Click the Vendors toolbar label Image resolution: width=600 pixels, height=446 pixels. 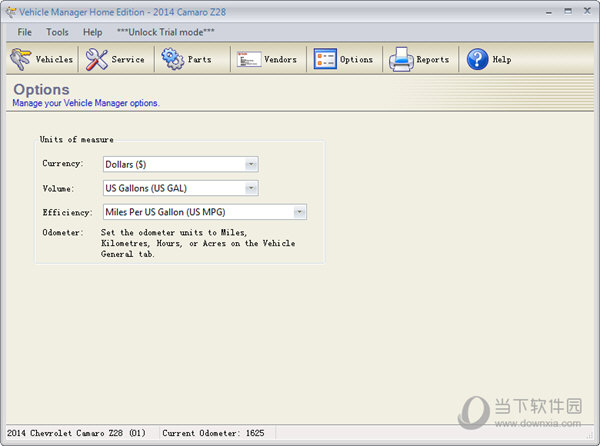tap(280, 60)
